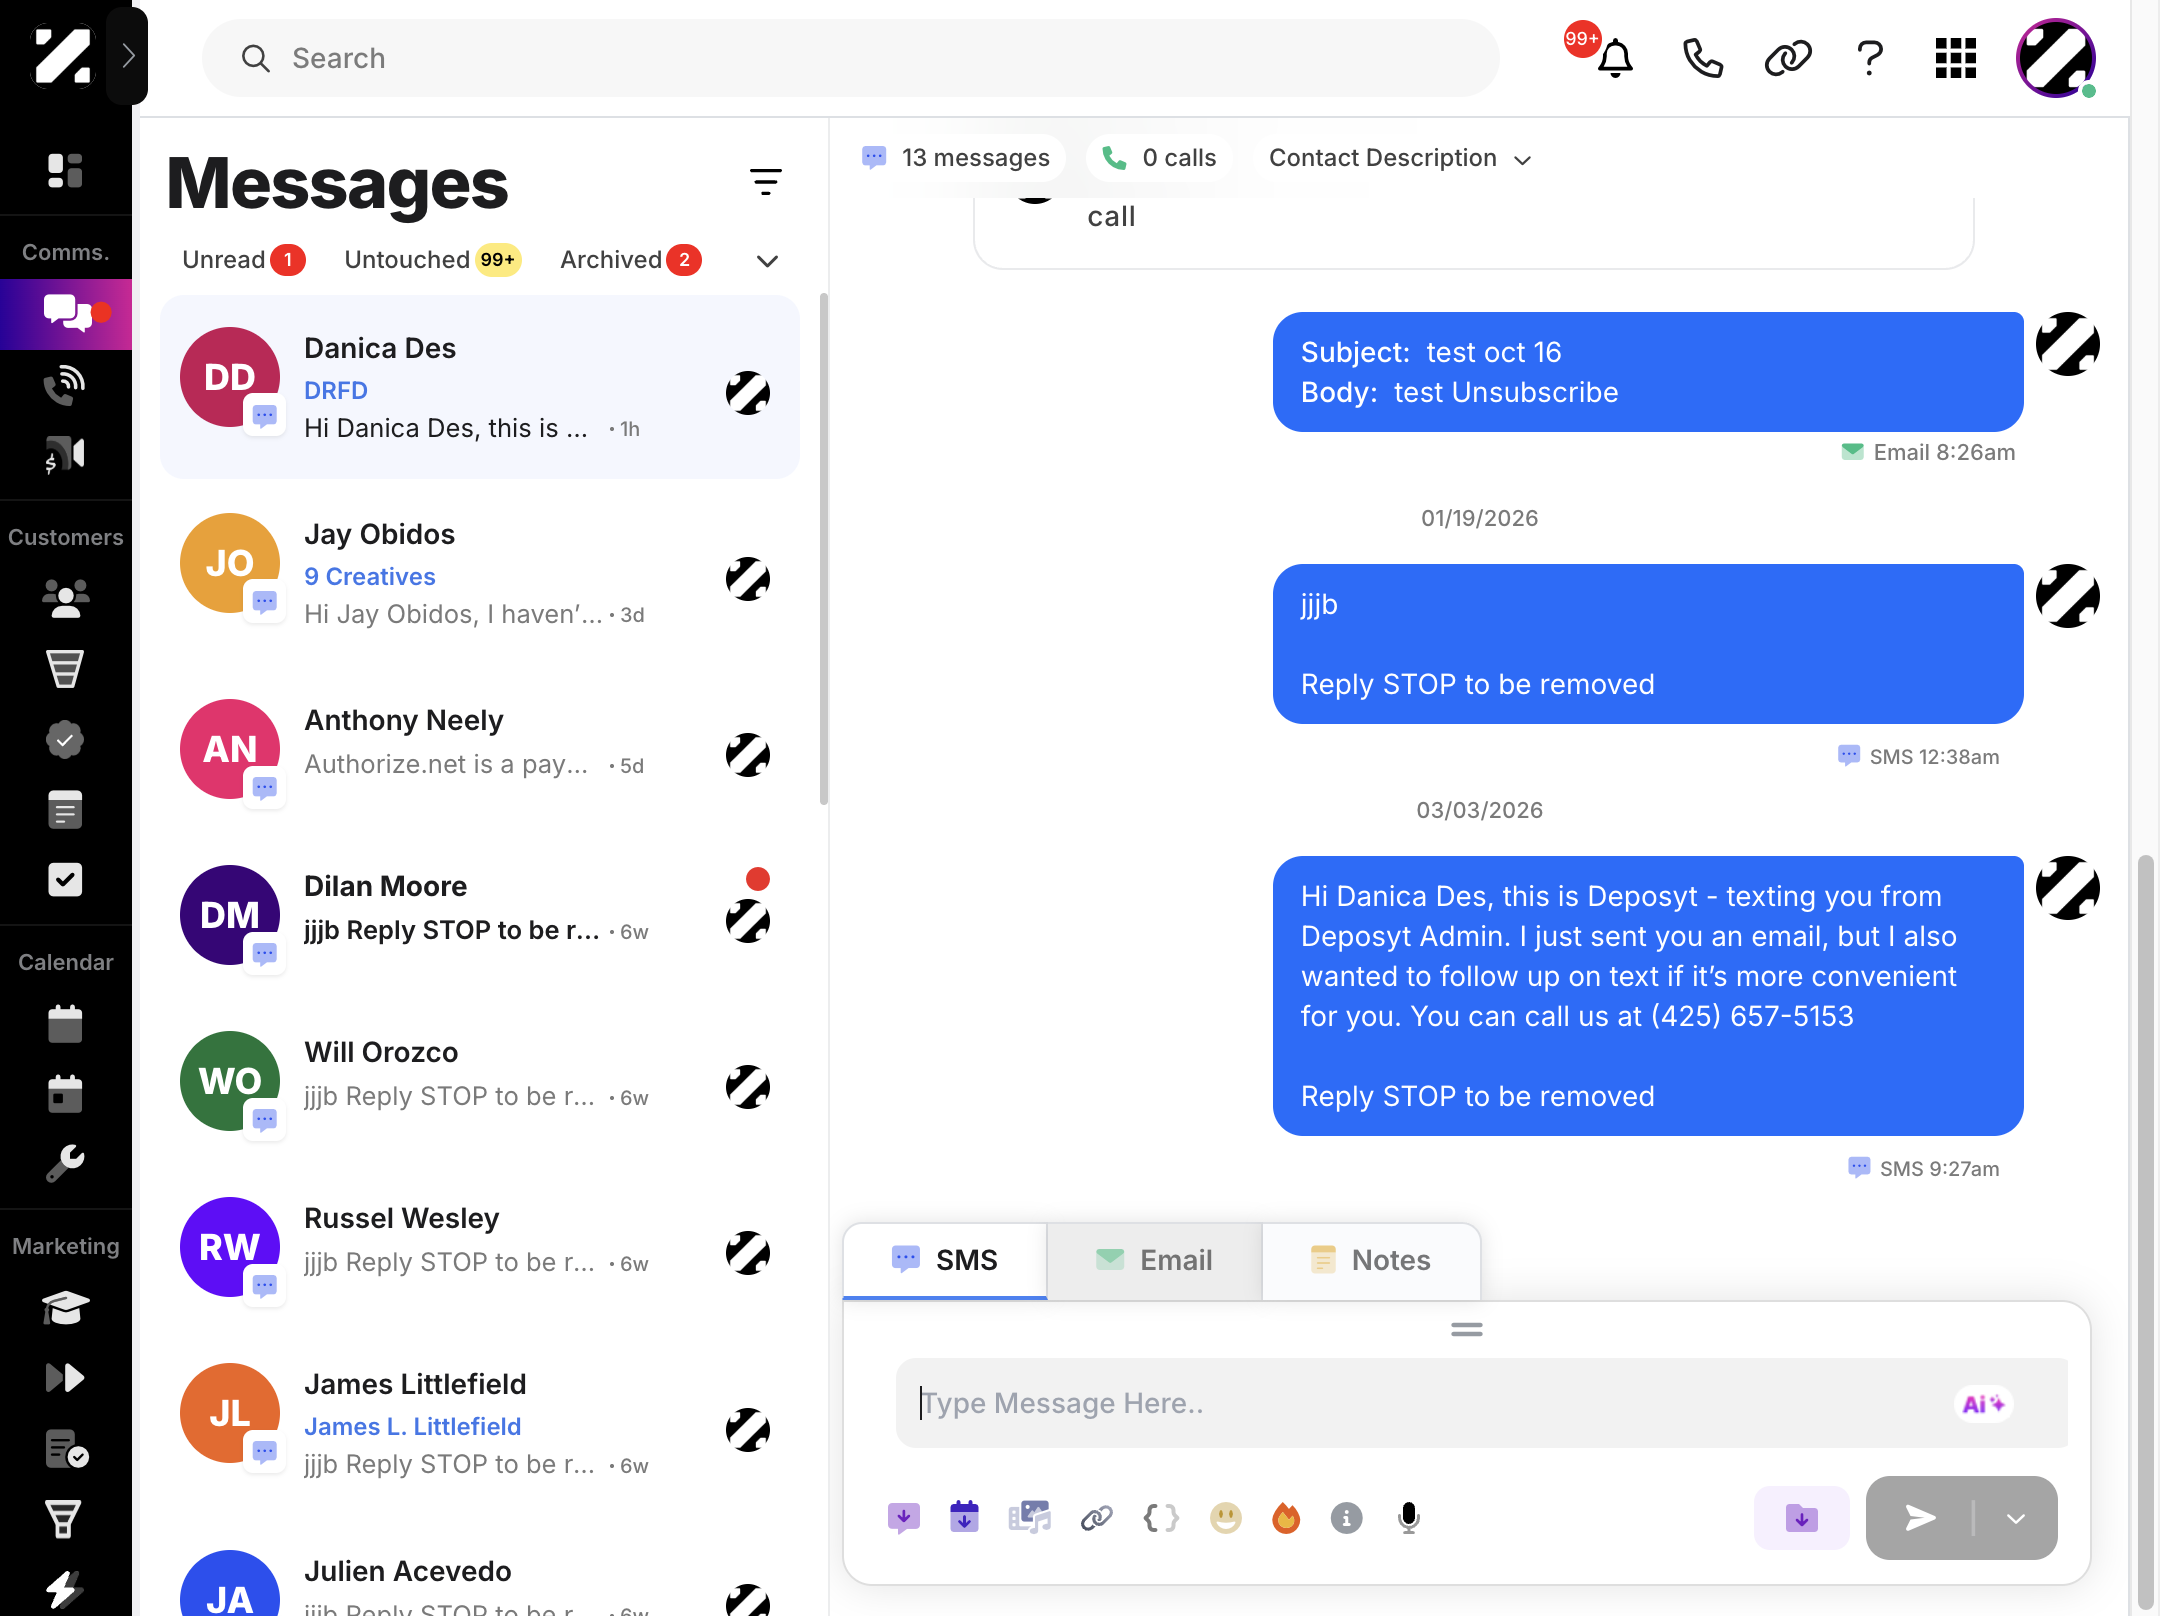Screen dimensions: 2160x1616
Task: Open James L. Littlefield link
Action: pyautogui.click(x=412, y=1427)
